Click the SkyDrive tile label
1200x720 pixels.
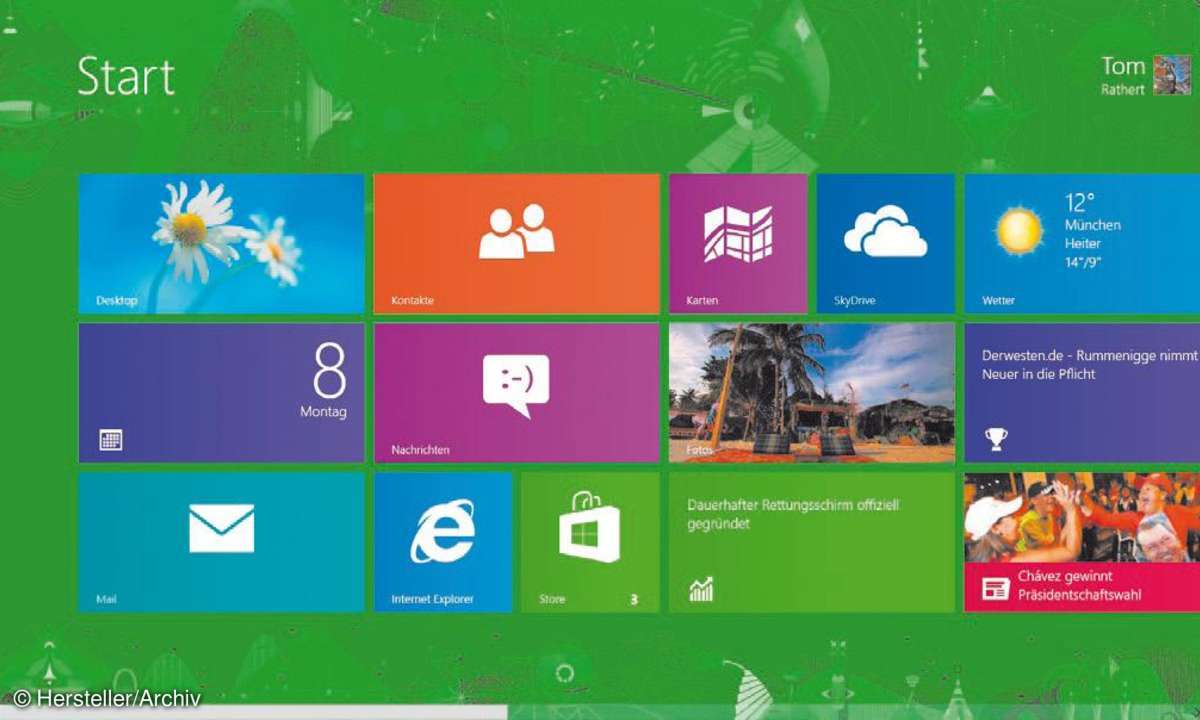click(854, 300)
